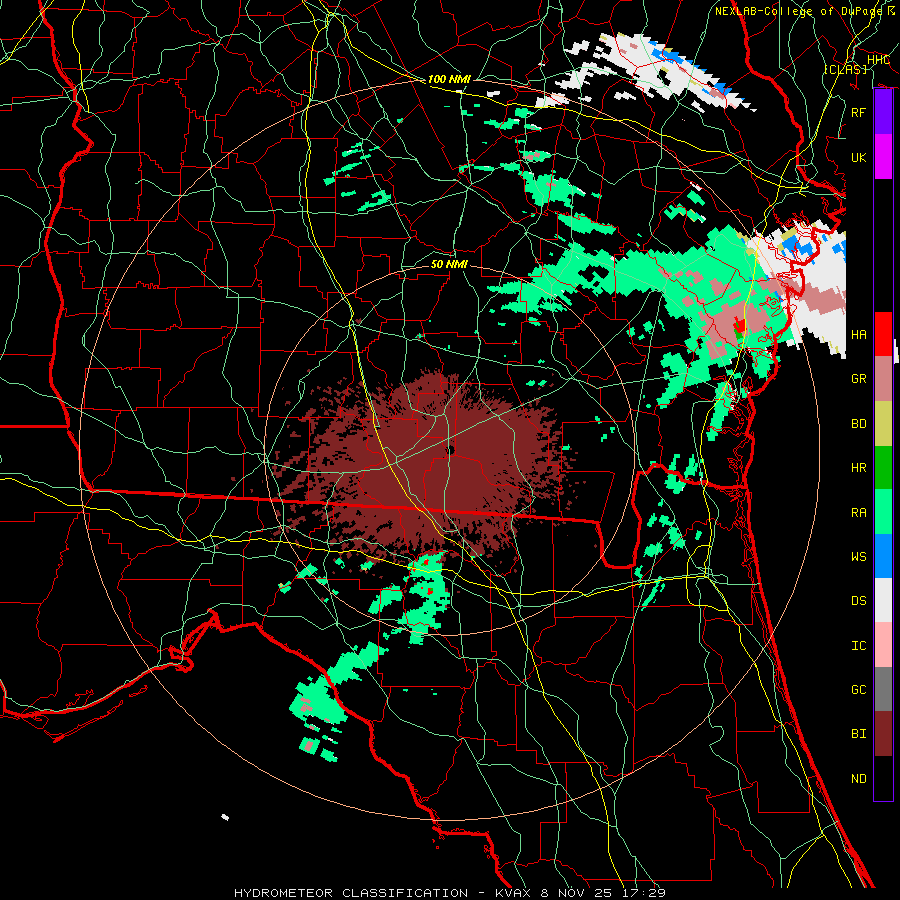Click the BD yellow legend swatch

tap(883, 423)
